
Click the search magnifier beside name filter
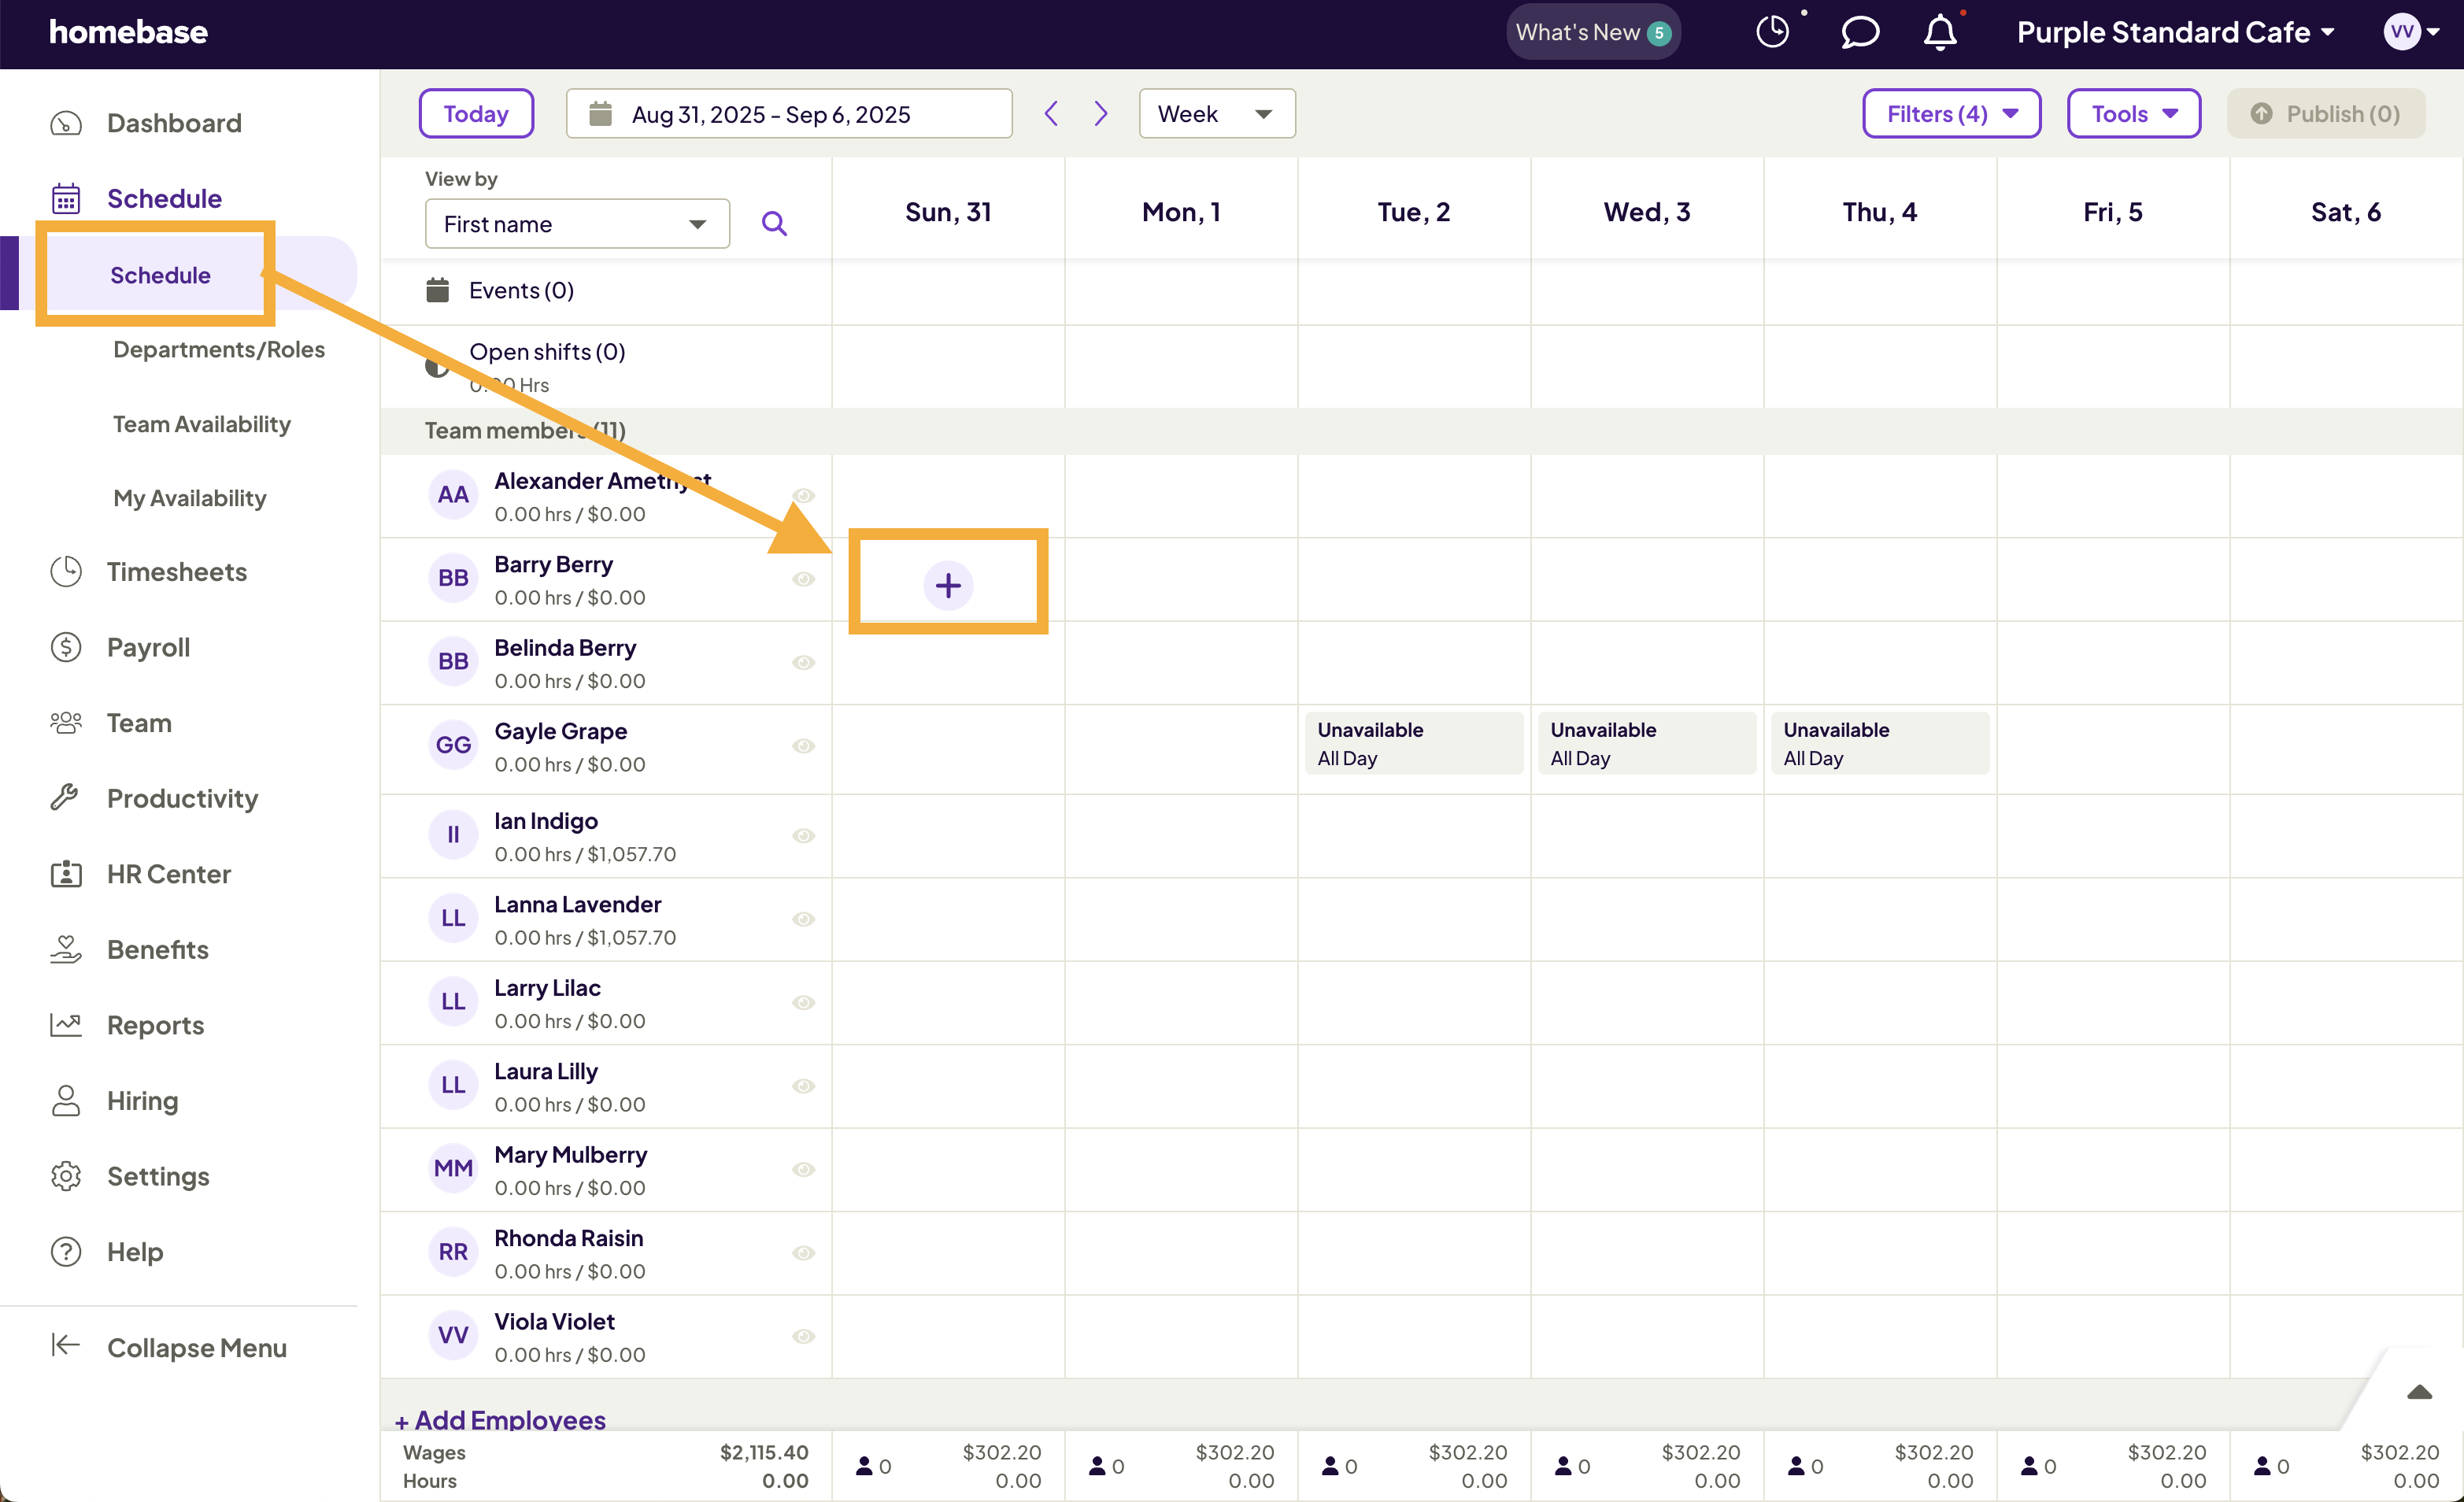pos(774,223)
